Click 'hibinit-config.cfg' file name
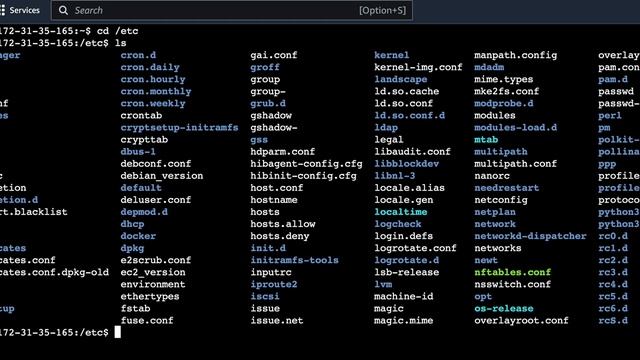This screenshot has height=360, width=640. point(304,176)
